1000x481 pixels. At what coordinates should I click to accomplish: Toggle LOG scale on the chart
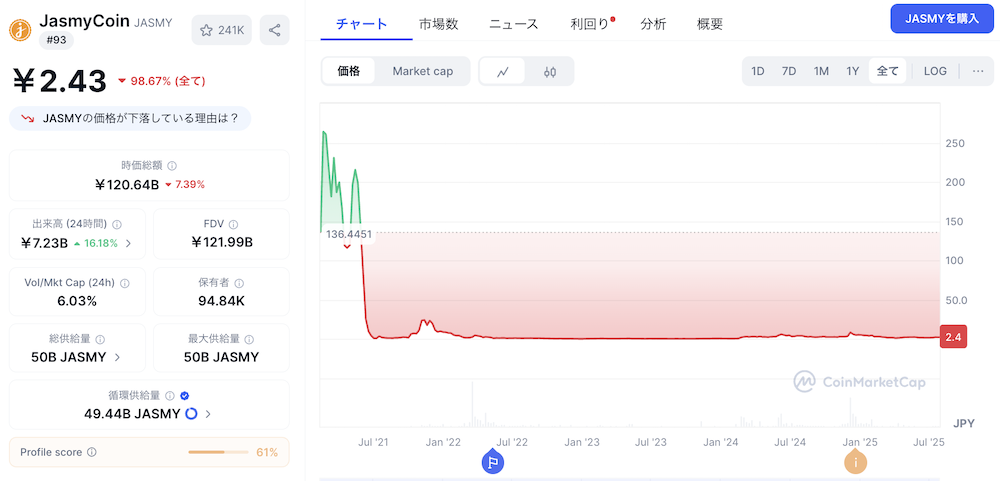click(x=935, y=71)
